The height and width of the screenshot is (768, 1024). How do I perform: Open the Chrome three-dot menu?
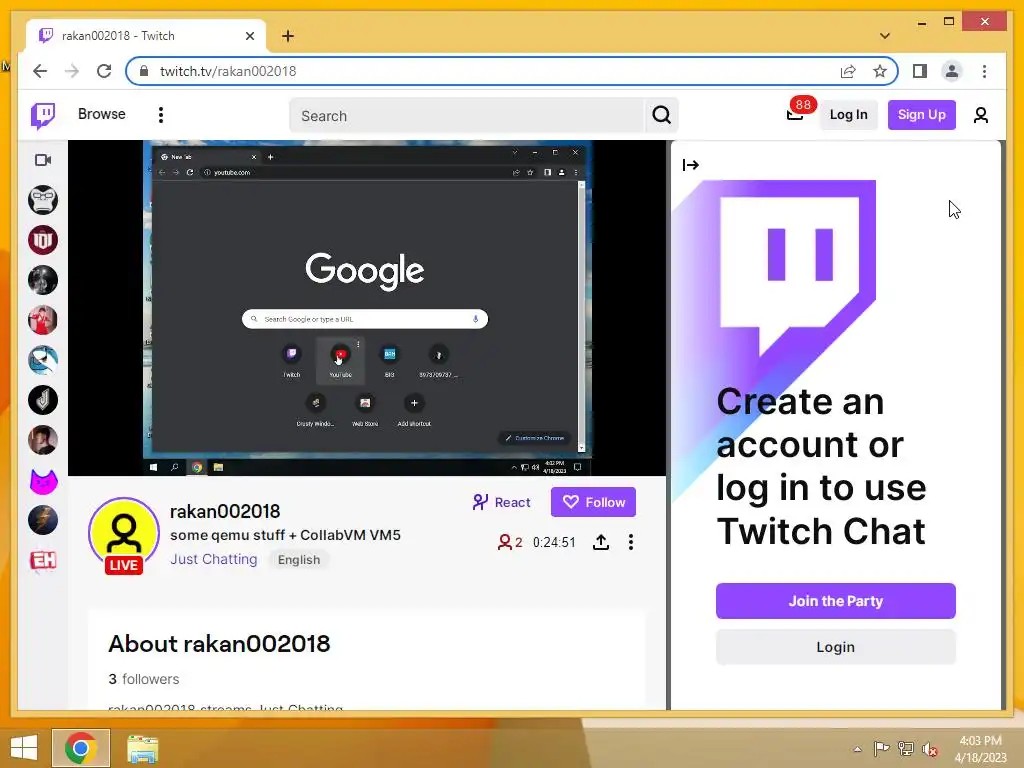[x=984, y=71]
